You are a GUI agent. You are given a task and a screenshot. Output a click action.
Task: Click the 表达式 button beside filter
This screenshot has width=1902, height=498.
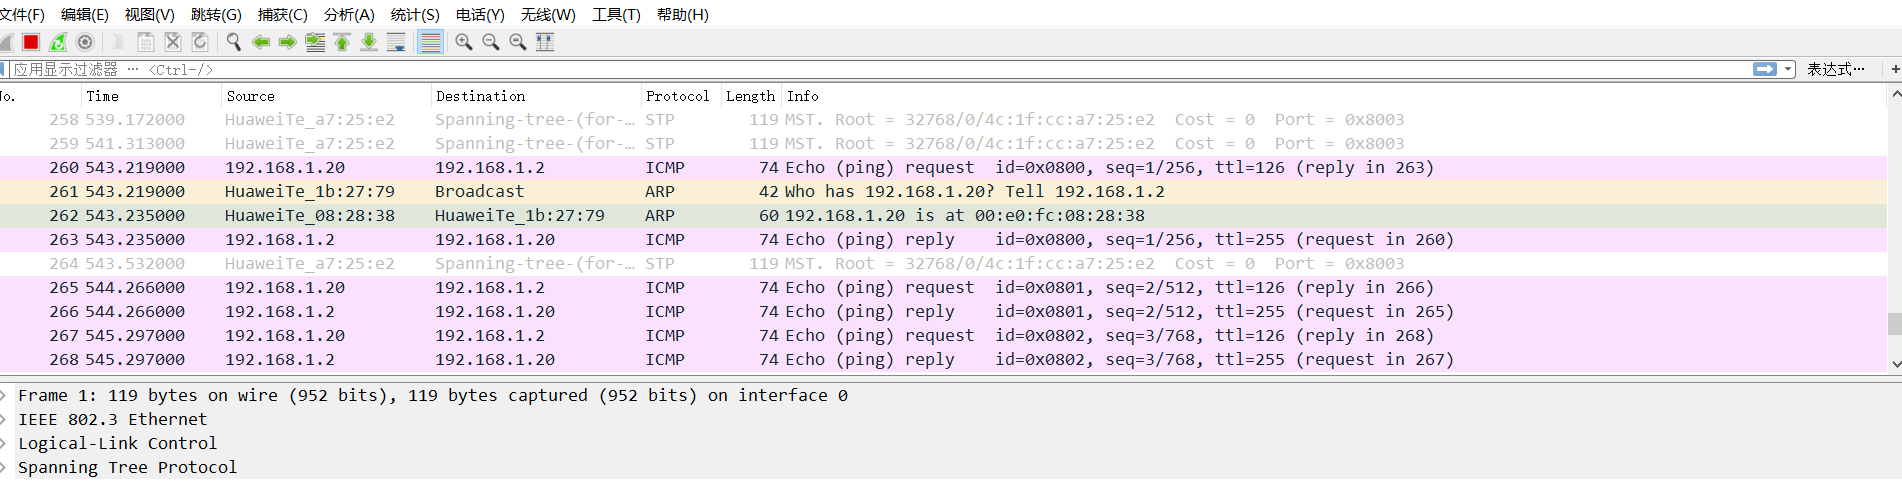pos(1835,69)
